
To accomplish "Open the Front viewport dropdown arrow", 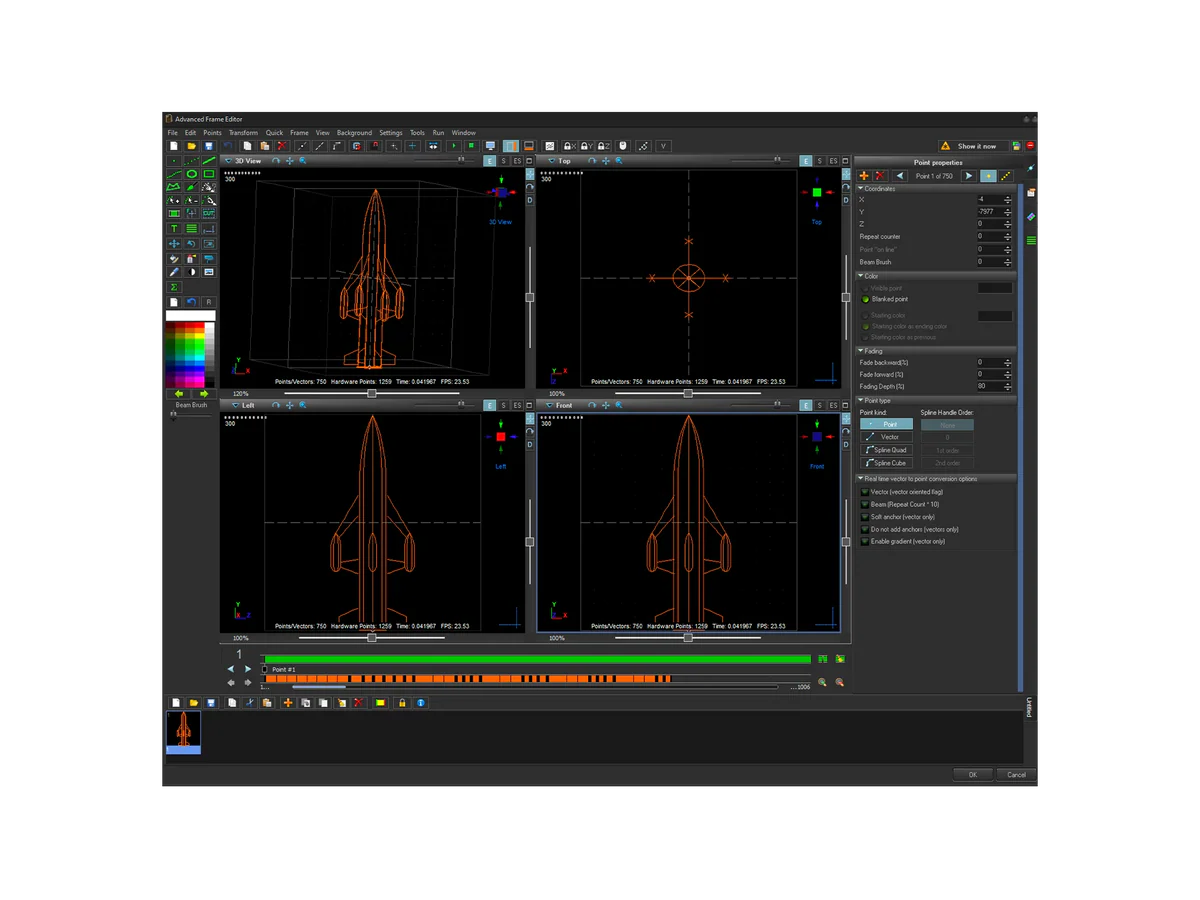I will (549, 405).
